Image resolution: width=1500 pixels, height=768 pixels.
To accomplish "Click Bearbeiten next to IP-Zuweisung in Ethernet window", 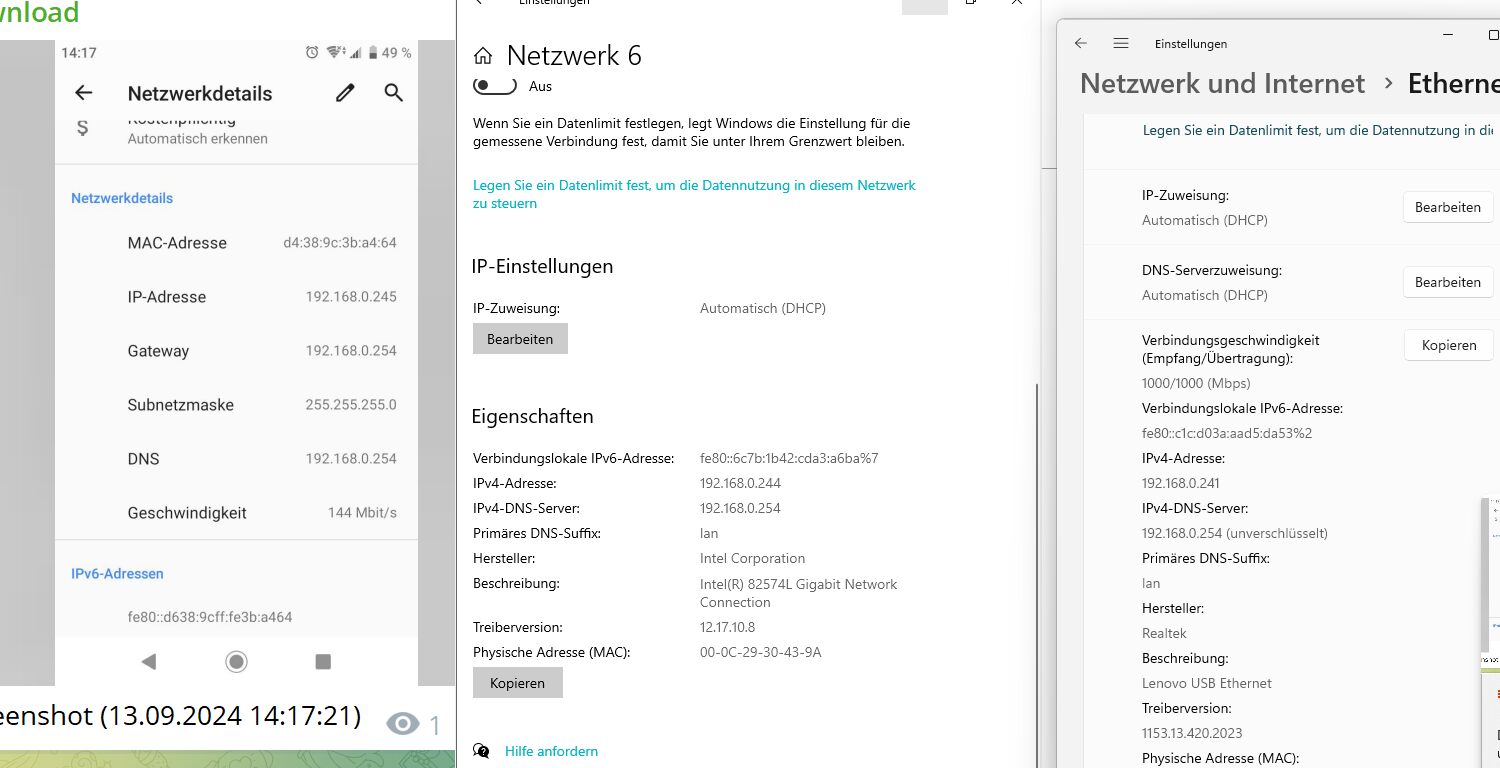I will [1448, 207].
